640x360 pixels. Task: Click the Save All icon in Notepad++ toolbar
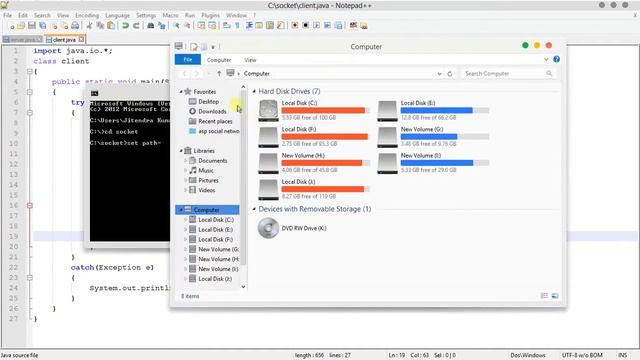[x=42, y=26]
